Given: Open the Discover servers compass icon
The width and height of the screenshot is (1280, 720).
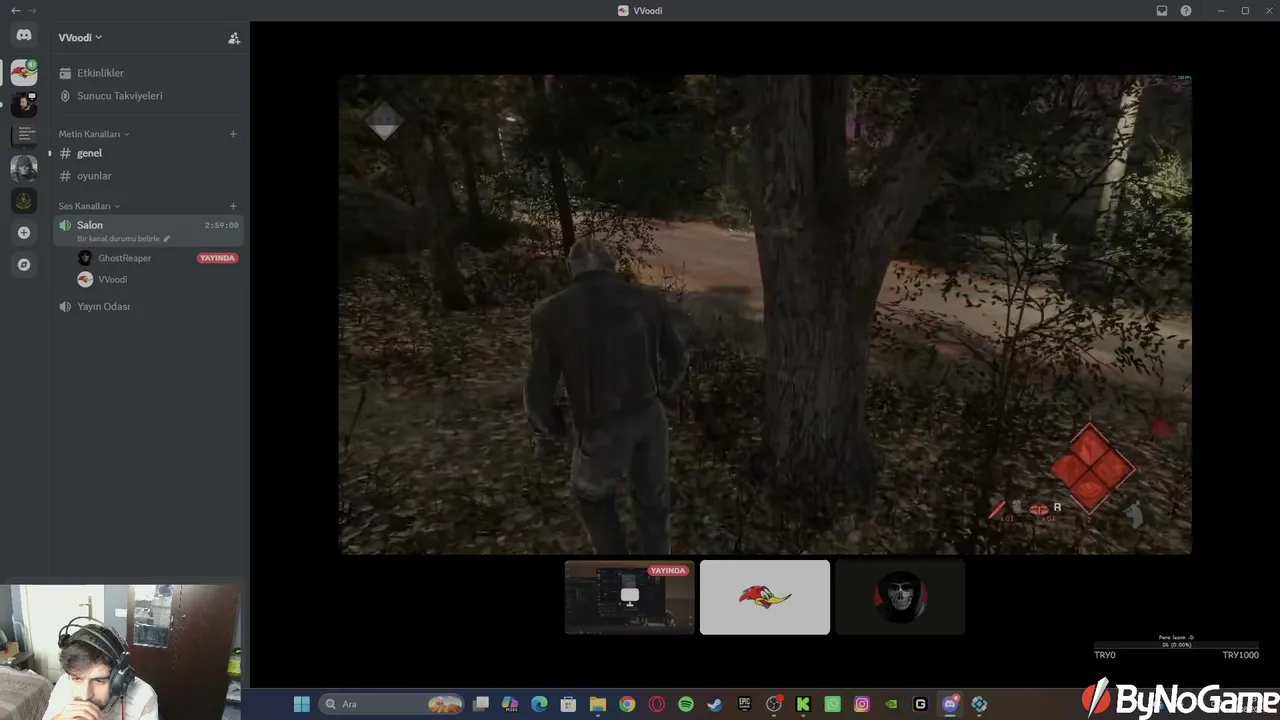Looking at the screenshot, I should point(24,265).
